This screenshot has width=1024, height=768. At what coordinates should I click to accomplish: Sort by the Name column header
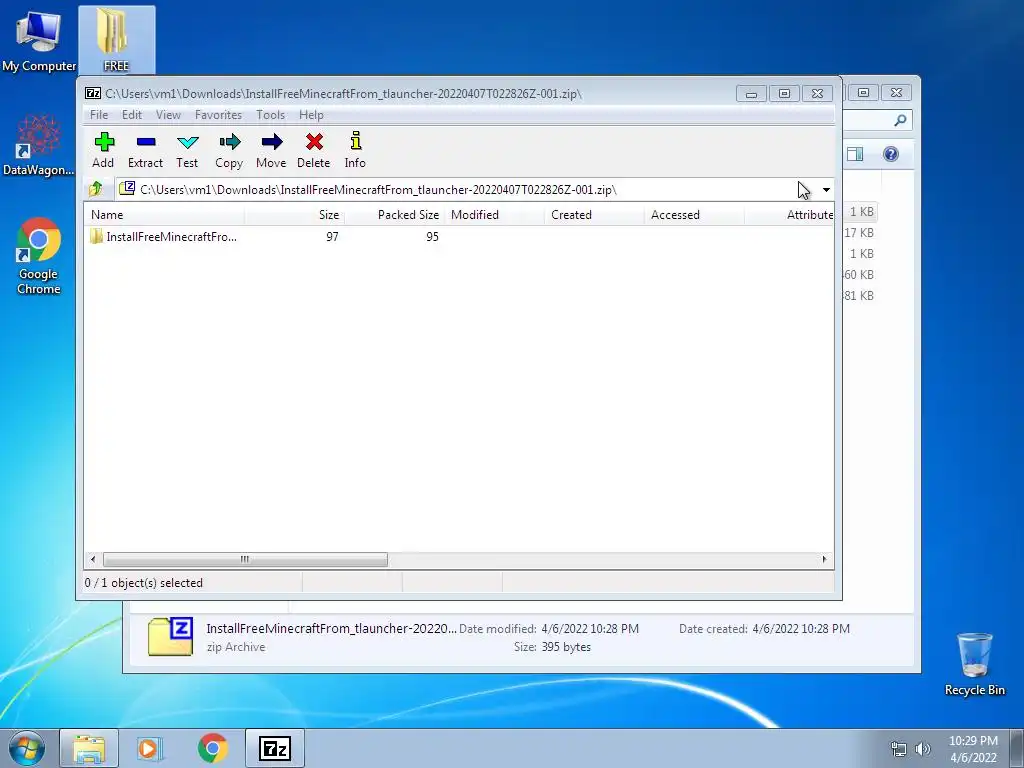pos(164,215)
